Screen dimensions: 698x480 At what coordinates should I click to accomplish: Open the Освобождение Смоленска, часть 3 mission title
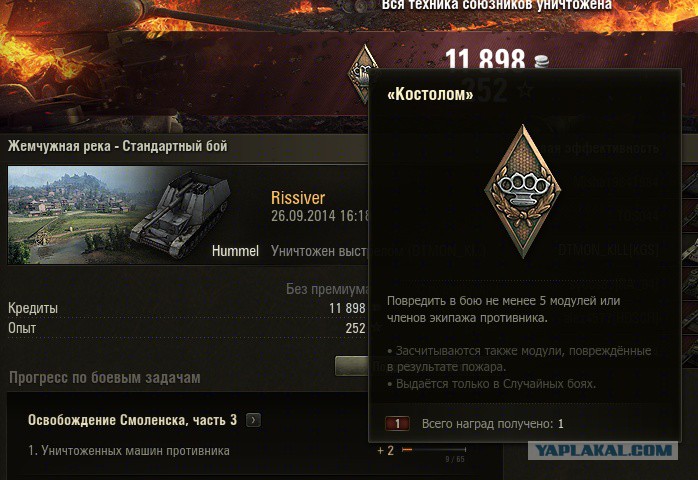pyautogui.click(x=132, y=420)
